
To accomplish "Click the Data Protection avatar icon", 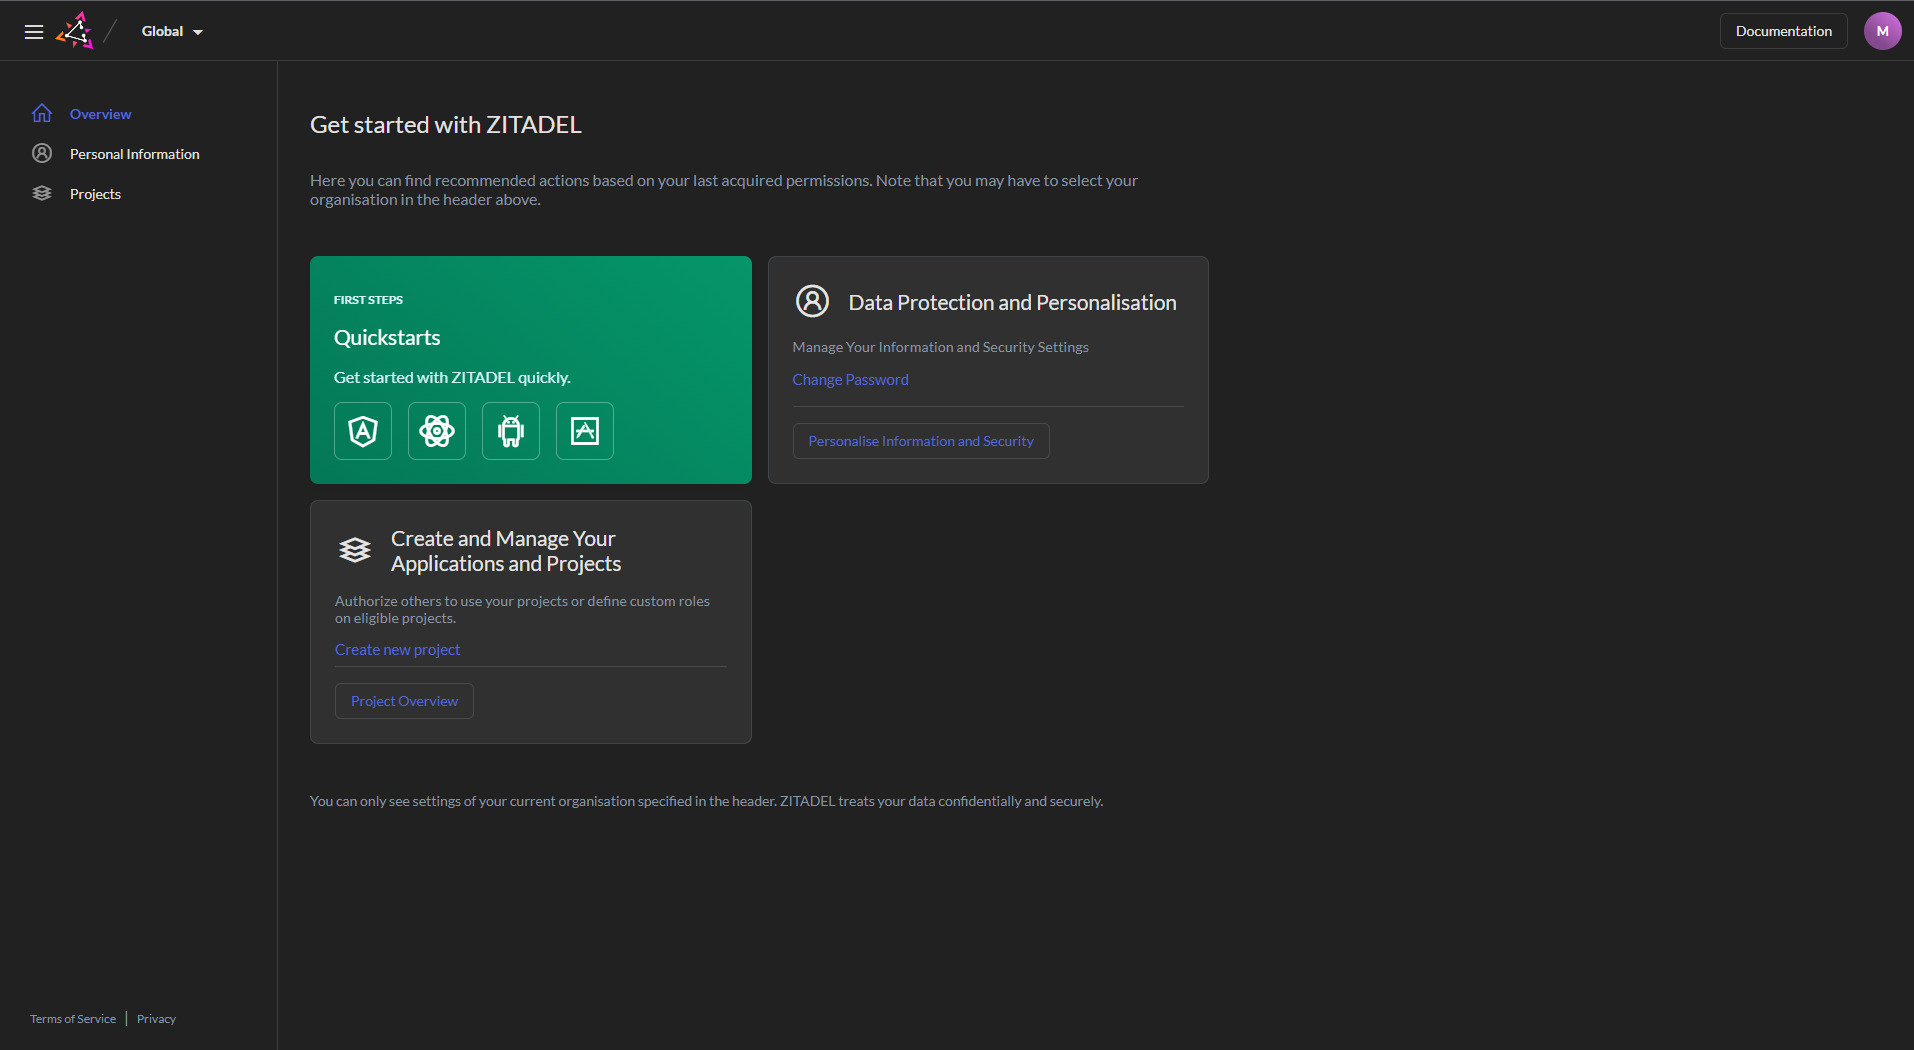I will pyautogui.click(x=812, y=301).
